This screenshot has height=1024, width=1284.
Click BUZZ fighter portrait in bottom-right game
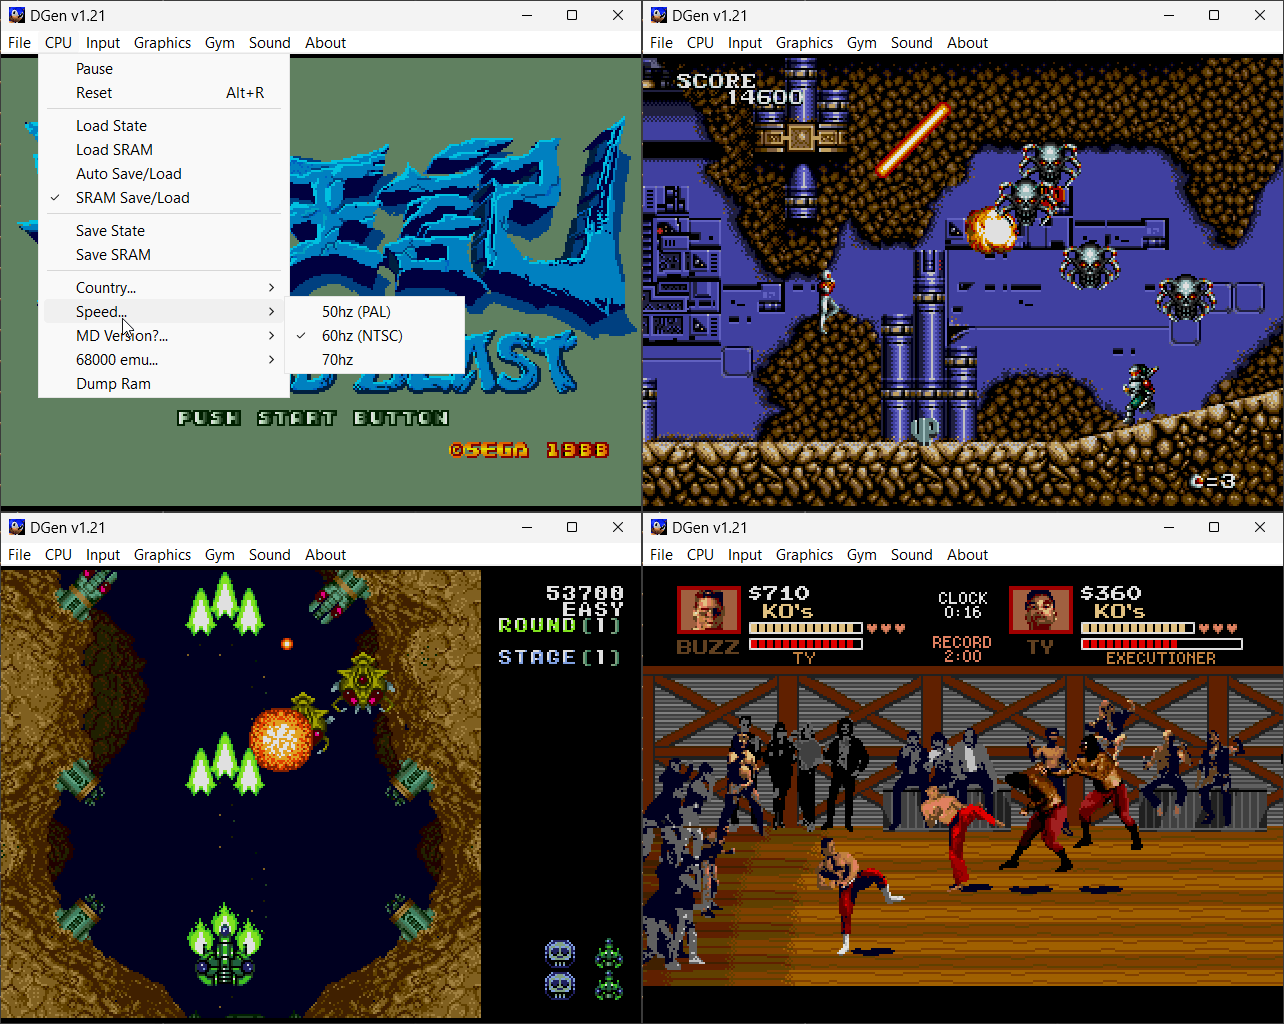pos(708,610)
